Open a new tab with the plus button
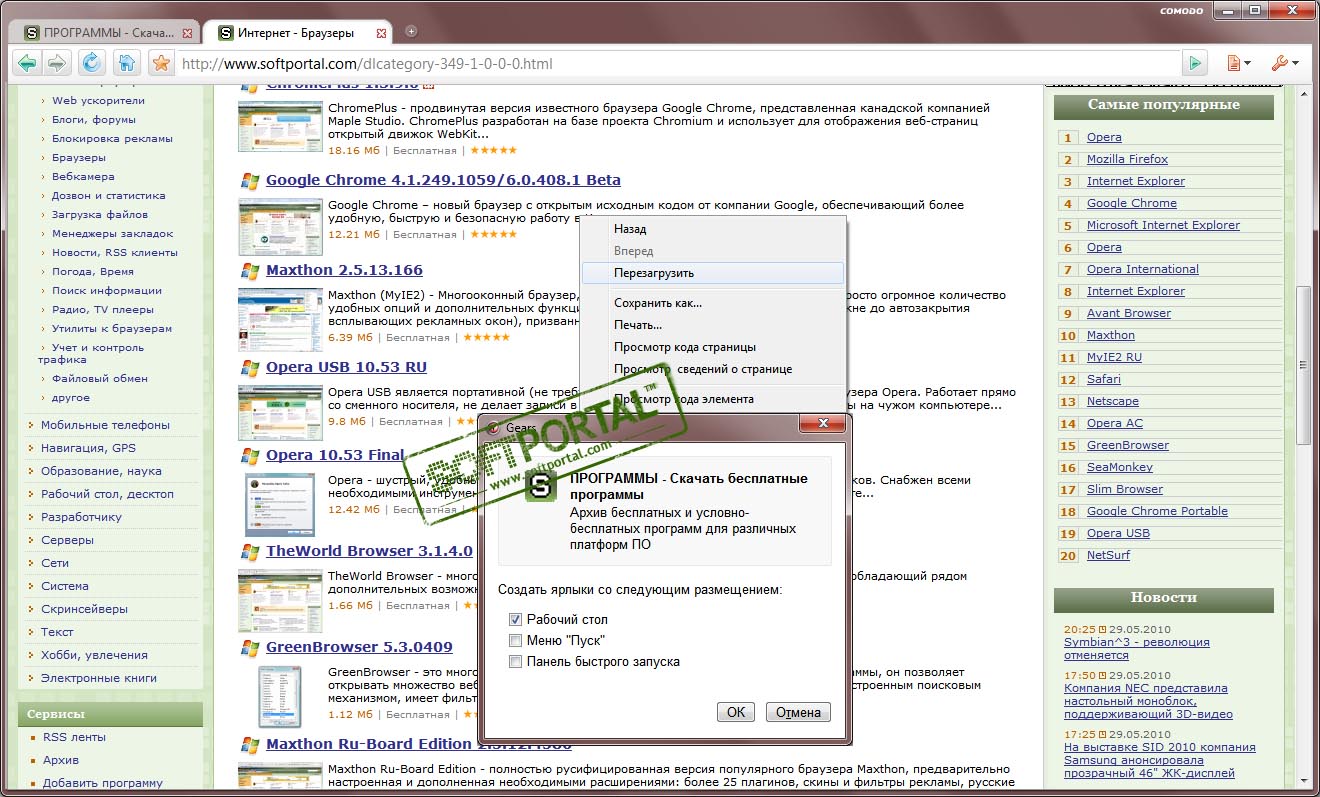This screenshot has width=1320, height=797. point(411,32)
